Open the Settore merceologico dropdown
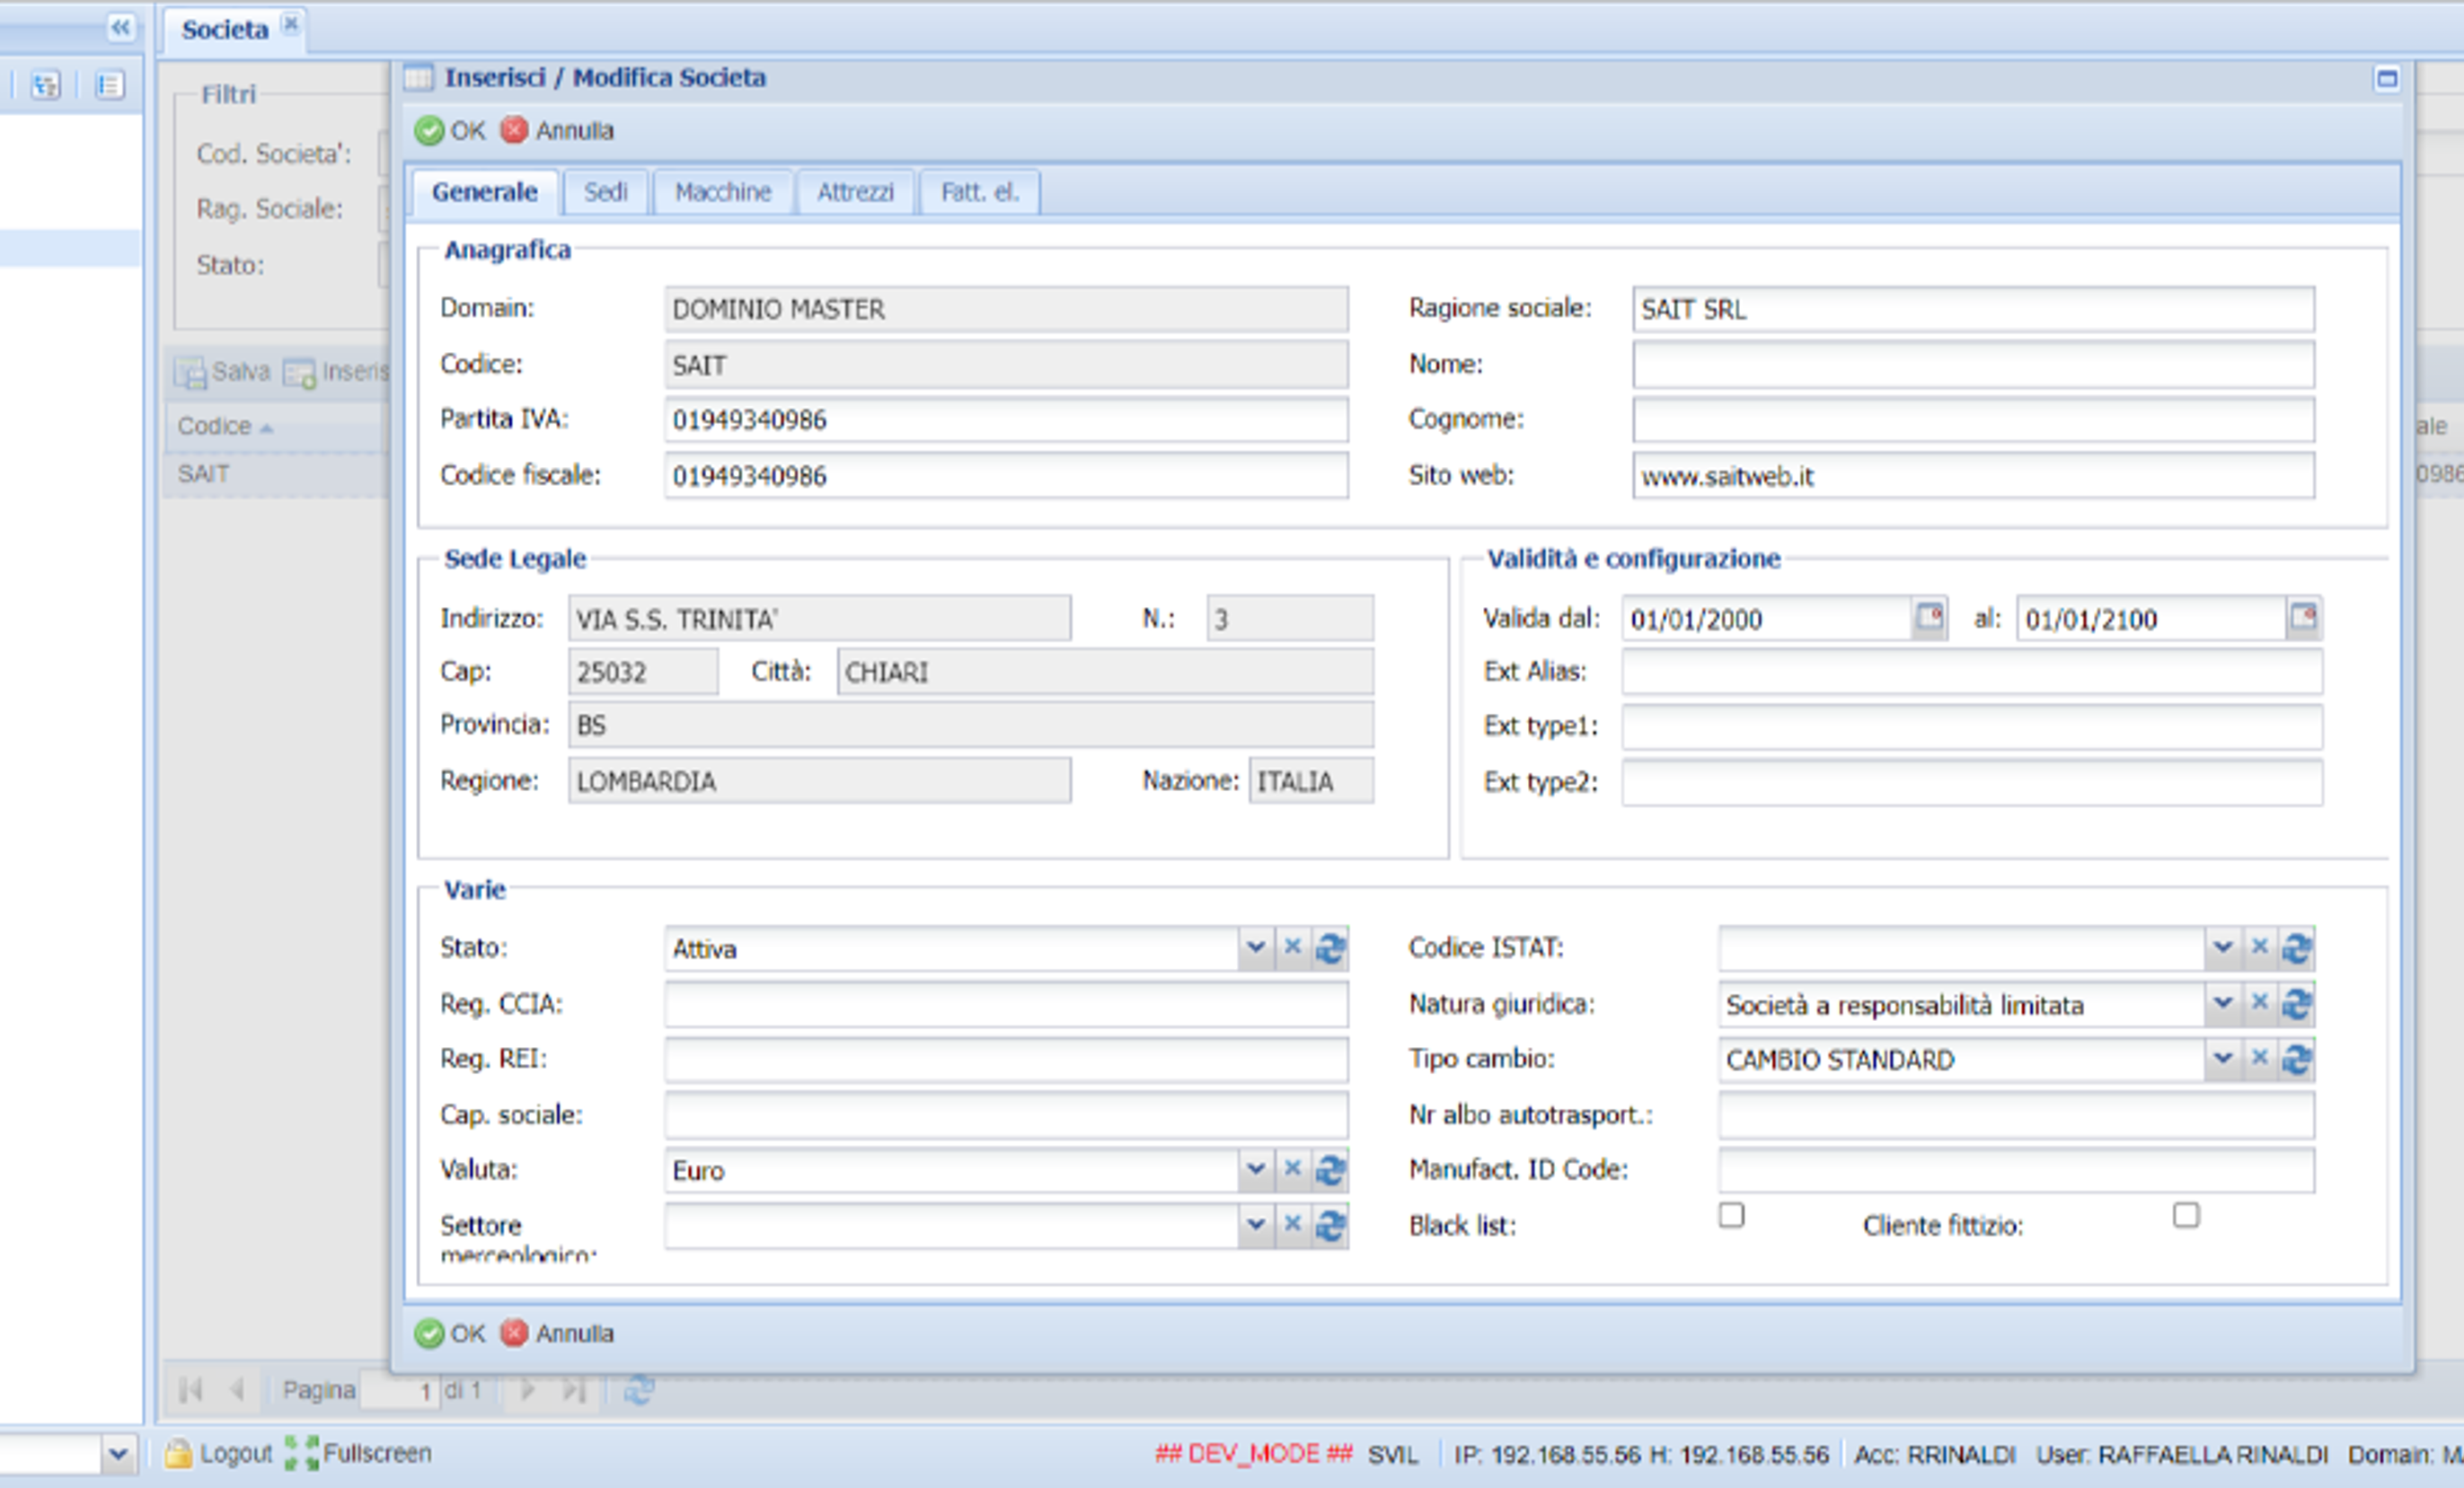2464x1488 pixels. (1256, 1224)
